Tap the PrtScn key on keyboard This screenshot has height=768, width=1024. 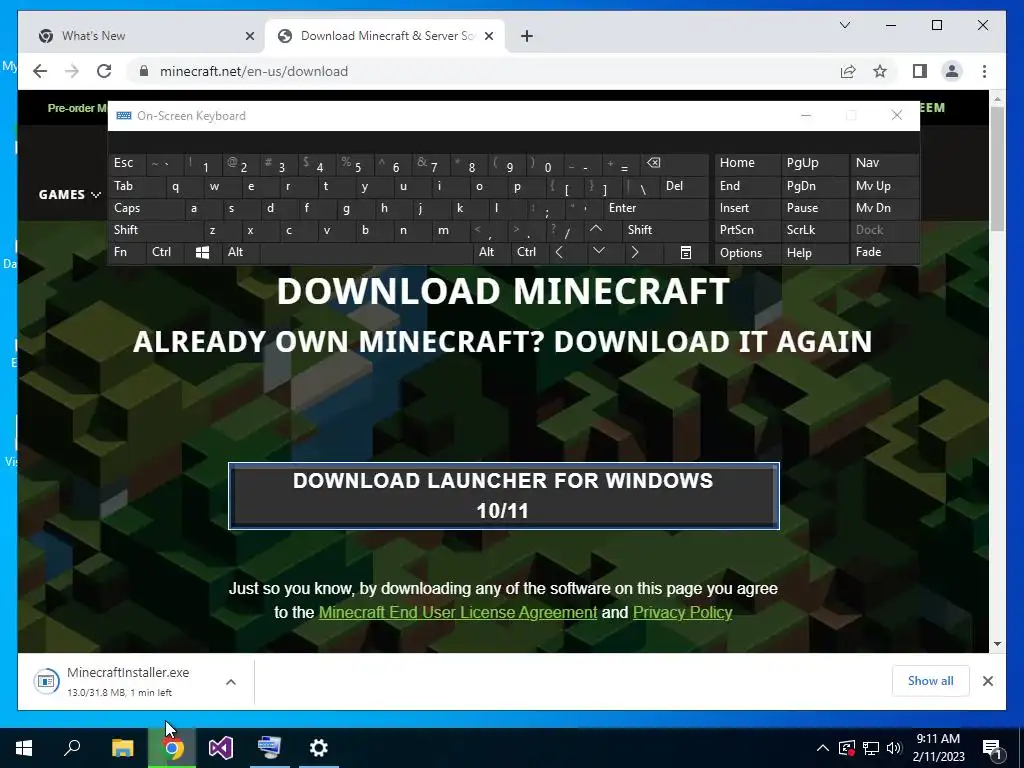tap(748, 230)
